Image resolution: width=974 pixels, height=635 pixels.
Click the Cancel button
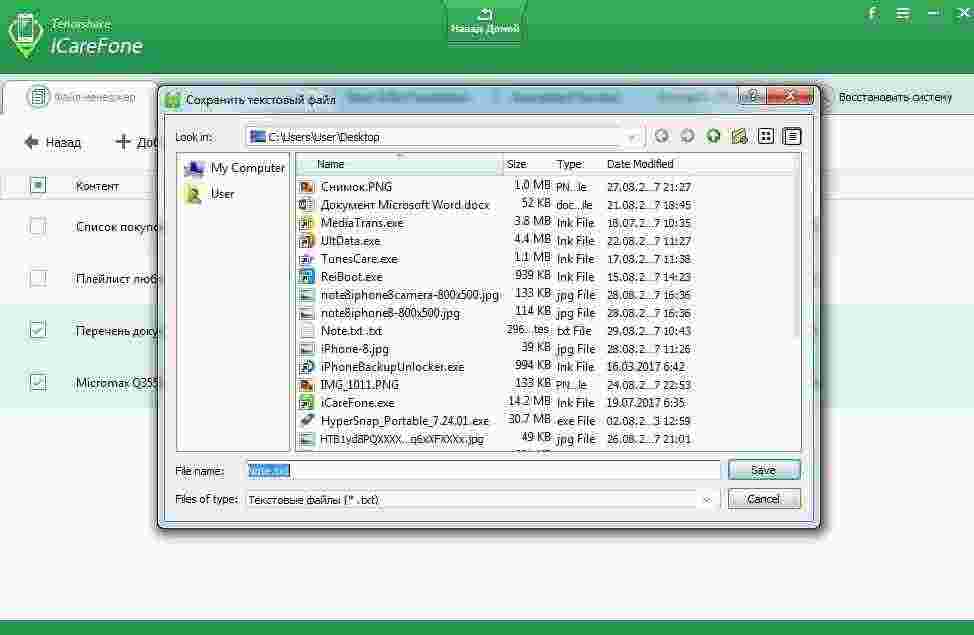[763, 499]
